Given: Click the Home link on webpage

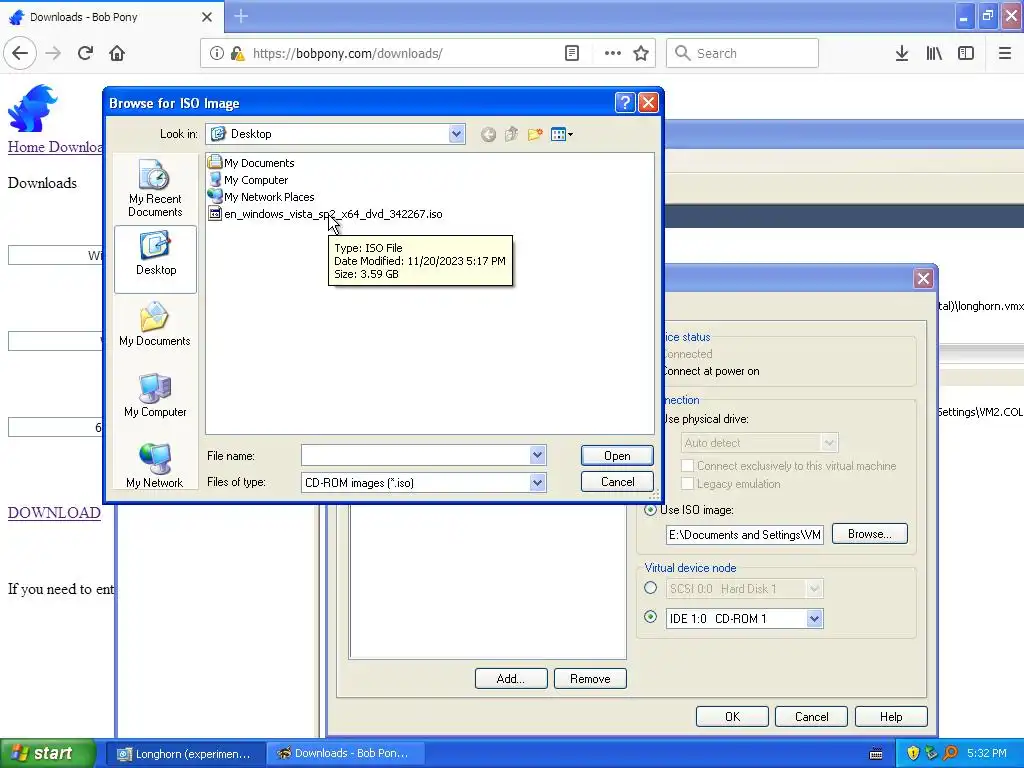Looking at the screenshot, I should click(26, 147).
